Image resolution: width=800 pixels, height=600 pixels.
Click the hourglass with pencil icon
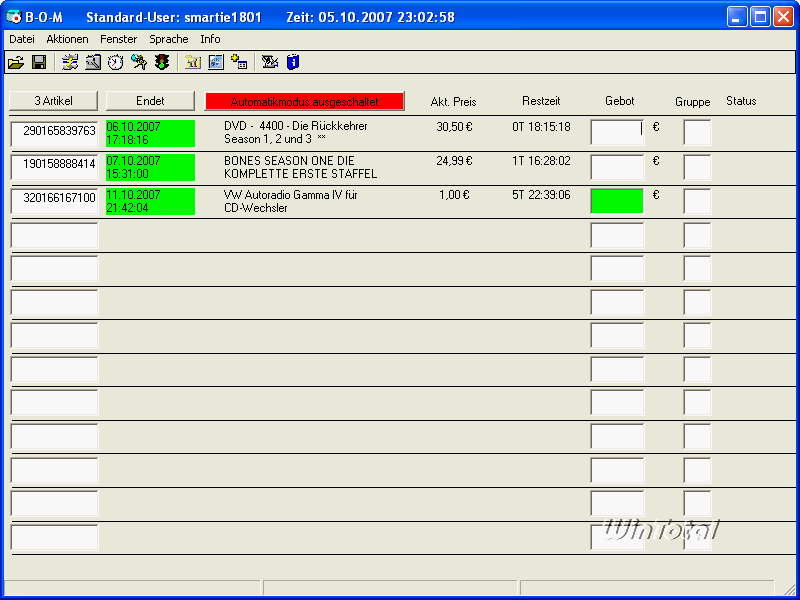click(270, 62)
